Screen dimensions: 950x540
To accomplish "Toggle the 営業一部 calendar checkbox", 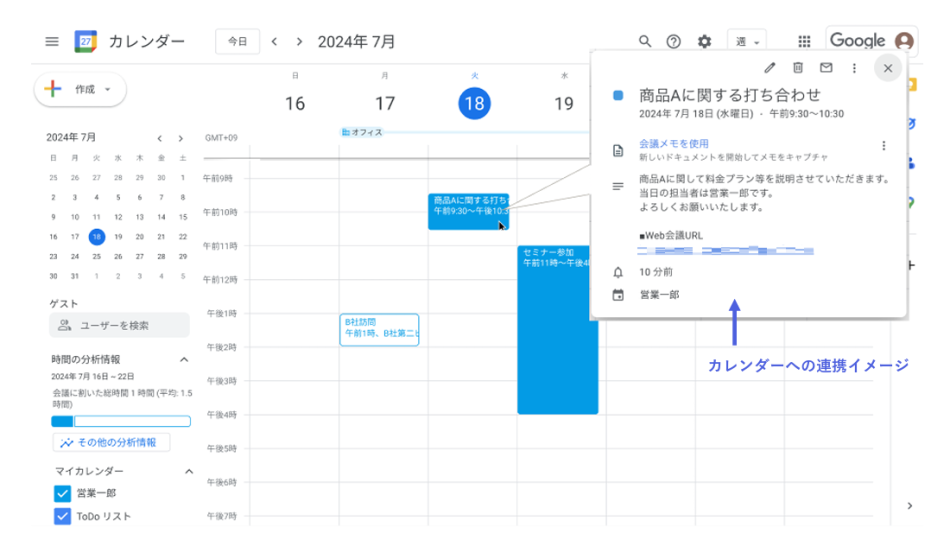I will click(62, 493).
